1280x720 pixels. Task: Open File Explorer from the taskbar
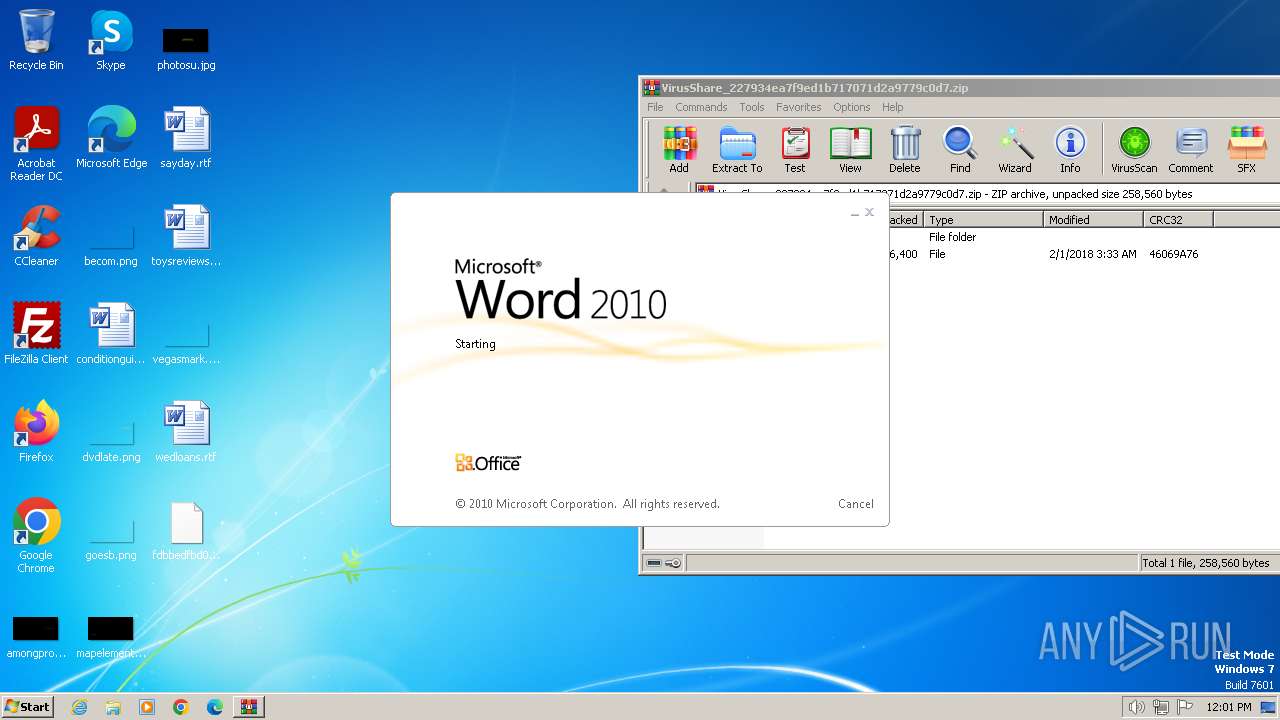pyautogui.click(x=113, y=707)
